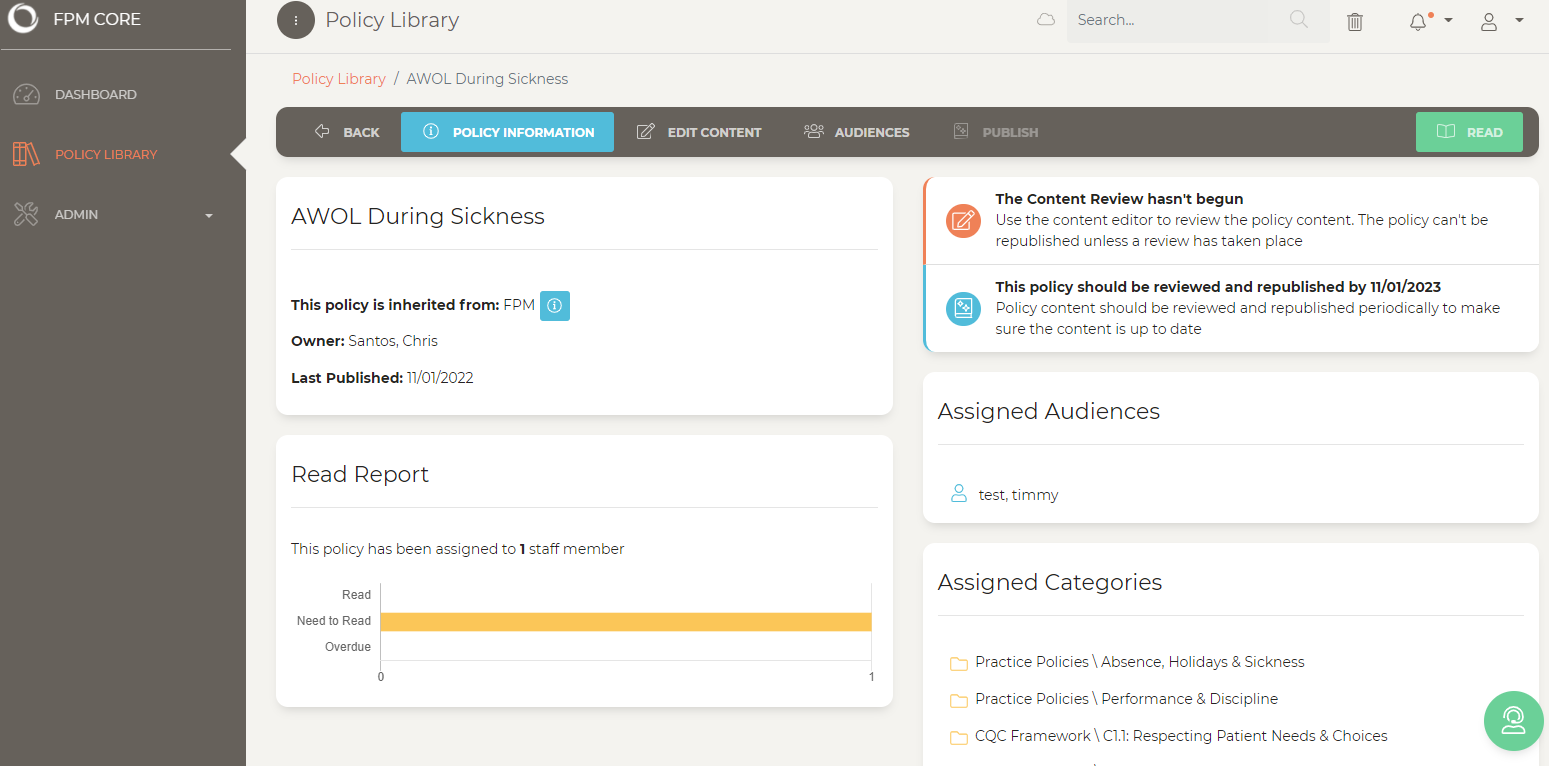This screenshot has width=1549, height=766.
Task: Click the person icon beside test, timmy
Action: pos(959,494)
